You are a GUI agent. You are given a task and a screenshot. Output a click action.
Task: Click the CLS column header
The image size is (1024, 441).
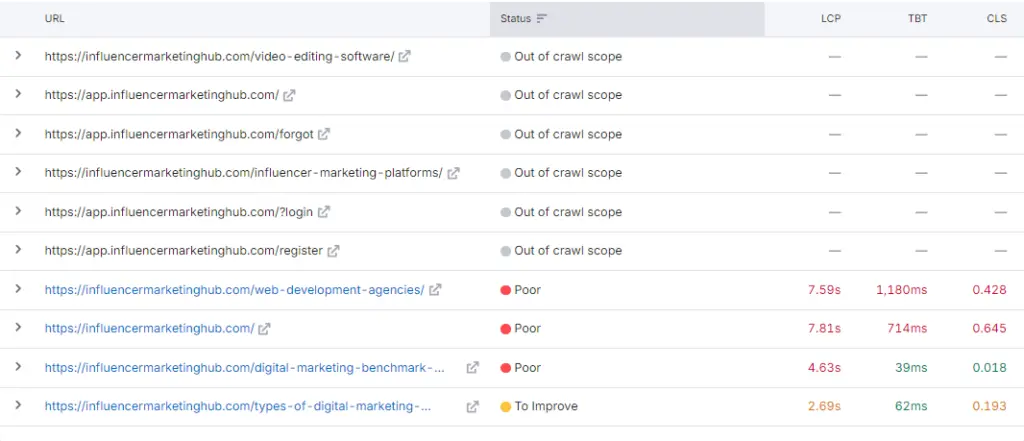tap(996, 18)
